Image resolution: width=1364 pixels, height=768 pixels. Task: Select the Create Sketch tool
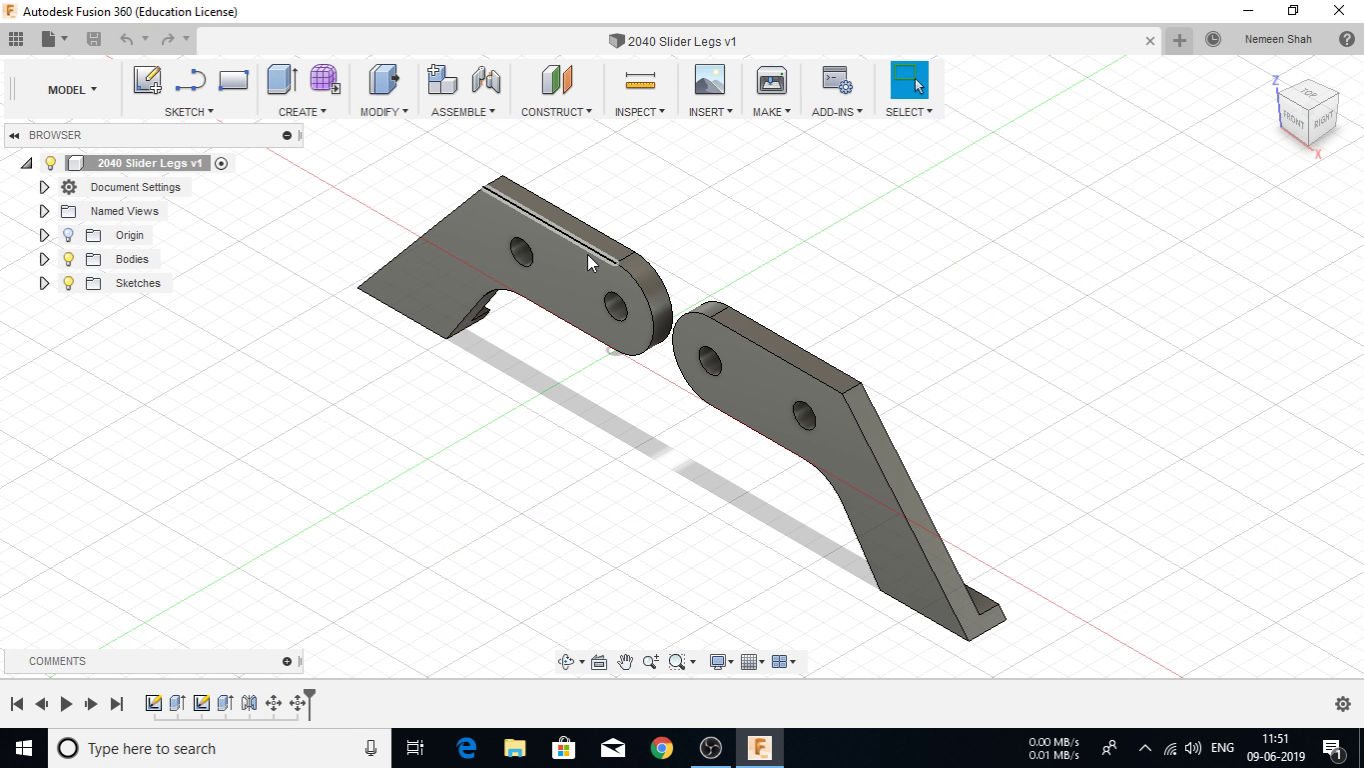point(147,80)
